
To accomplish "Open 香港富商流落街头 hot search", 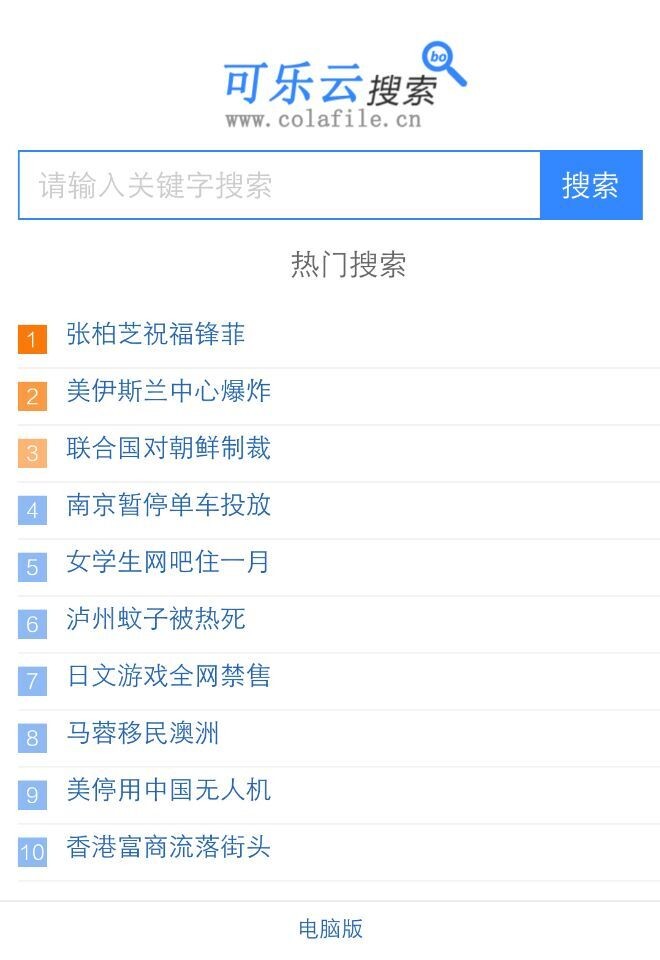I will tap(168, 848).
